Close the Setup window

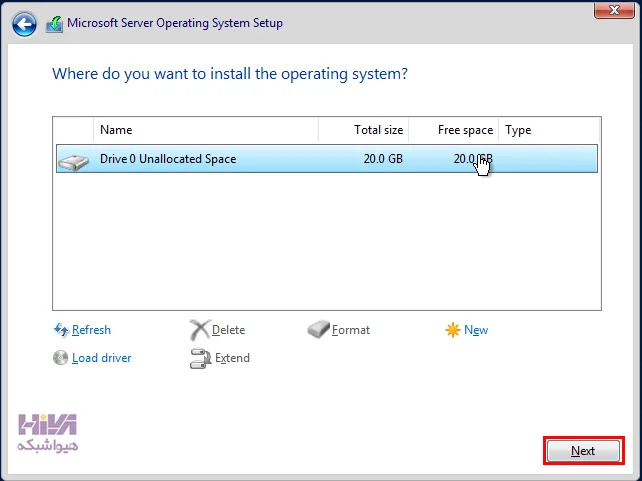click(614, 10)
